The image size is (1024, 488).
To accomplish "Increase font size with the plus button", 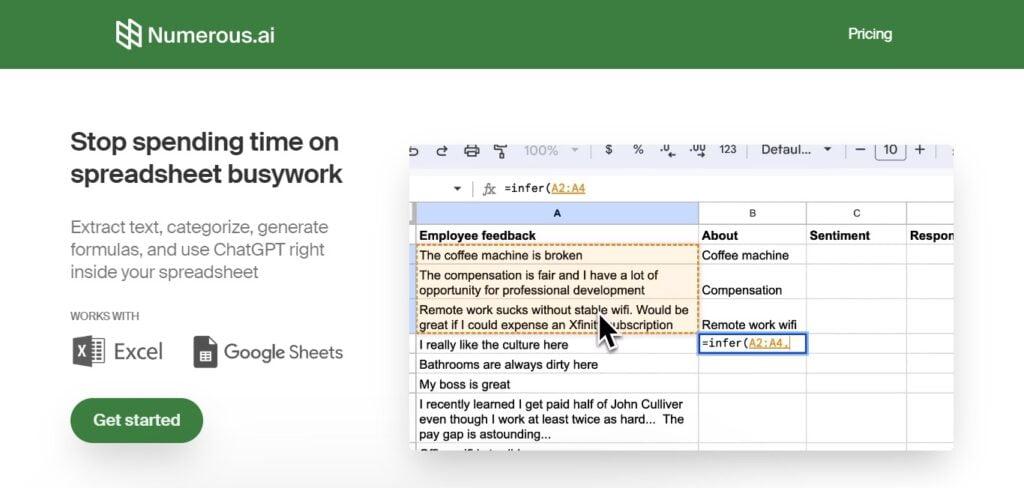I will point(920,150).
